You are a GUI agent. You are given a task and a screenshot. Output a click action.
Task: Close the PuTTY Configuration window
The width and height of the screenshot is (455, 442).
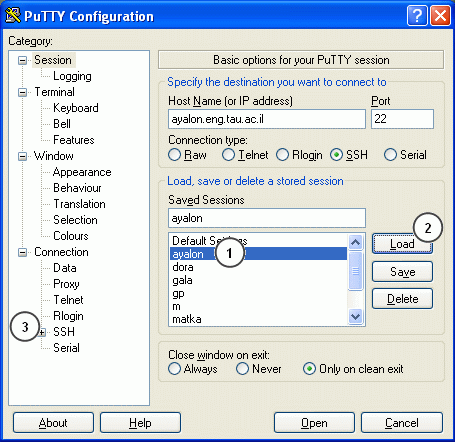pos(440,16)
